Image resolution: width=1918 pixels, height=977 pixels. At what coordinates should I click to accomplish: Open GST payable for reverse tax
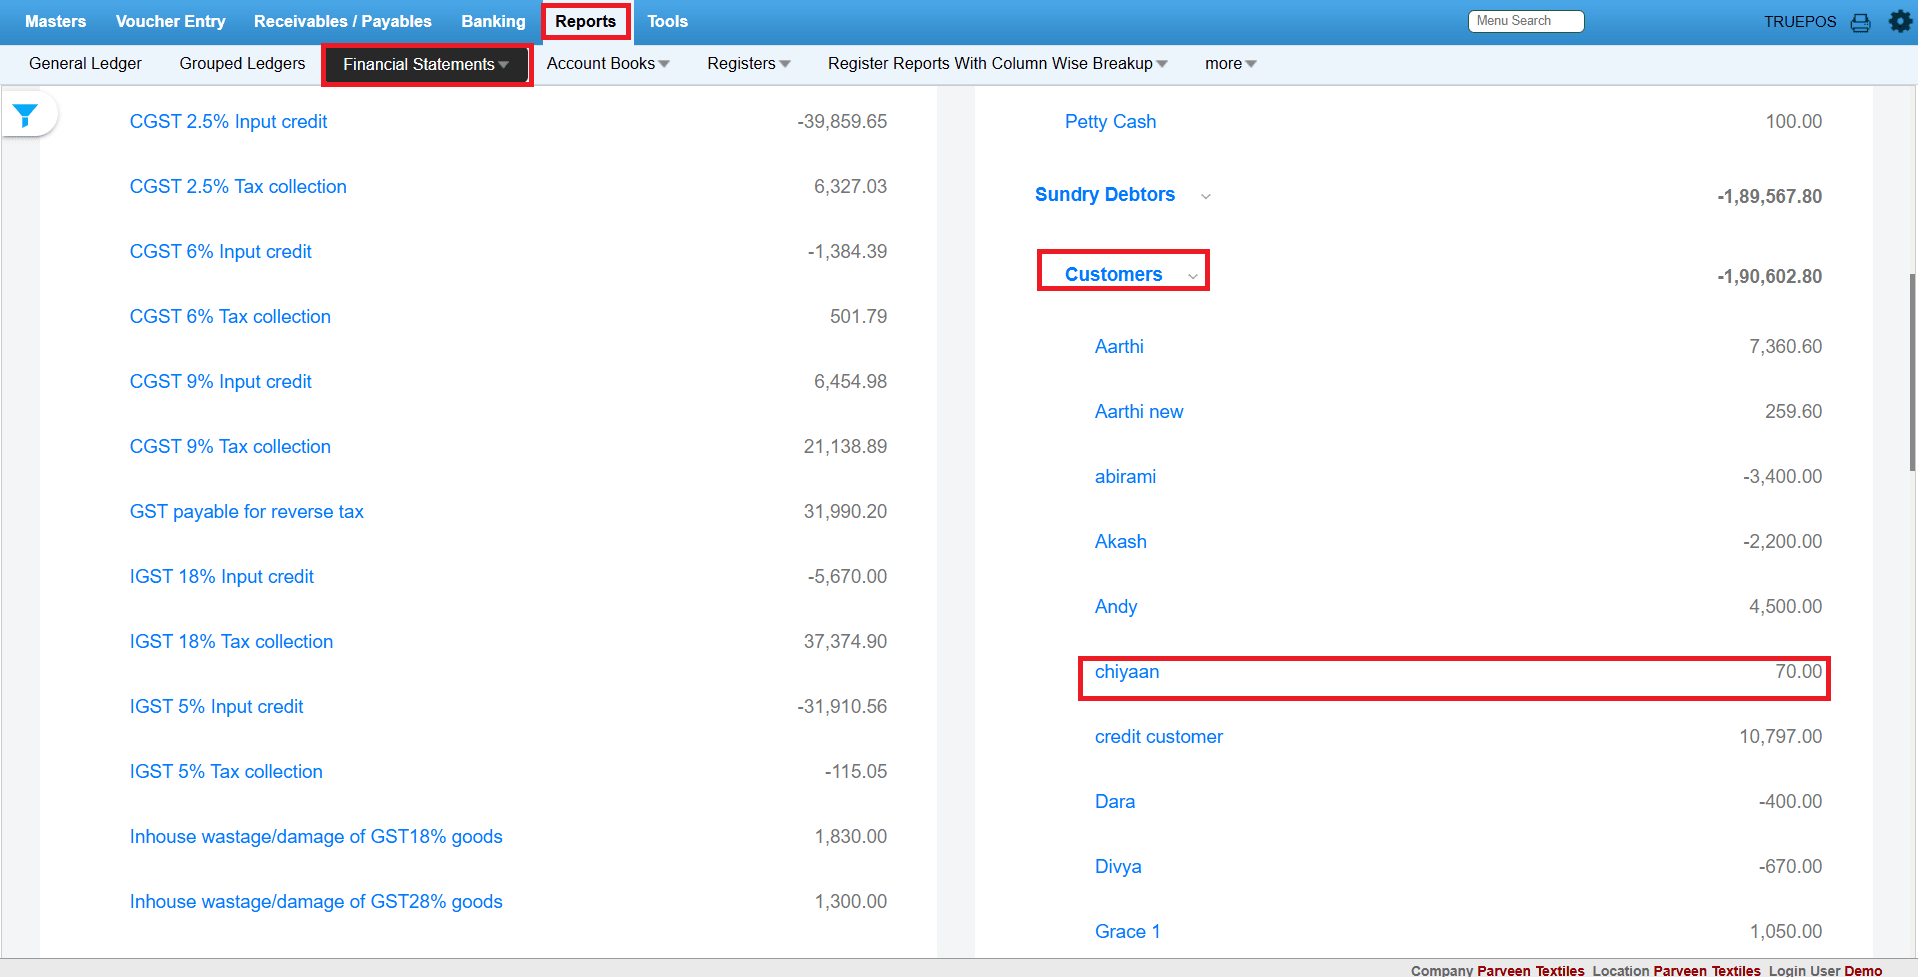click(x=247, y=512)
